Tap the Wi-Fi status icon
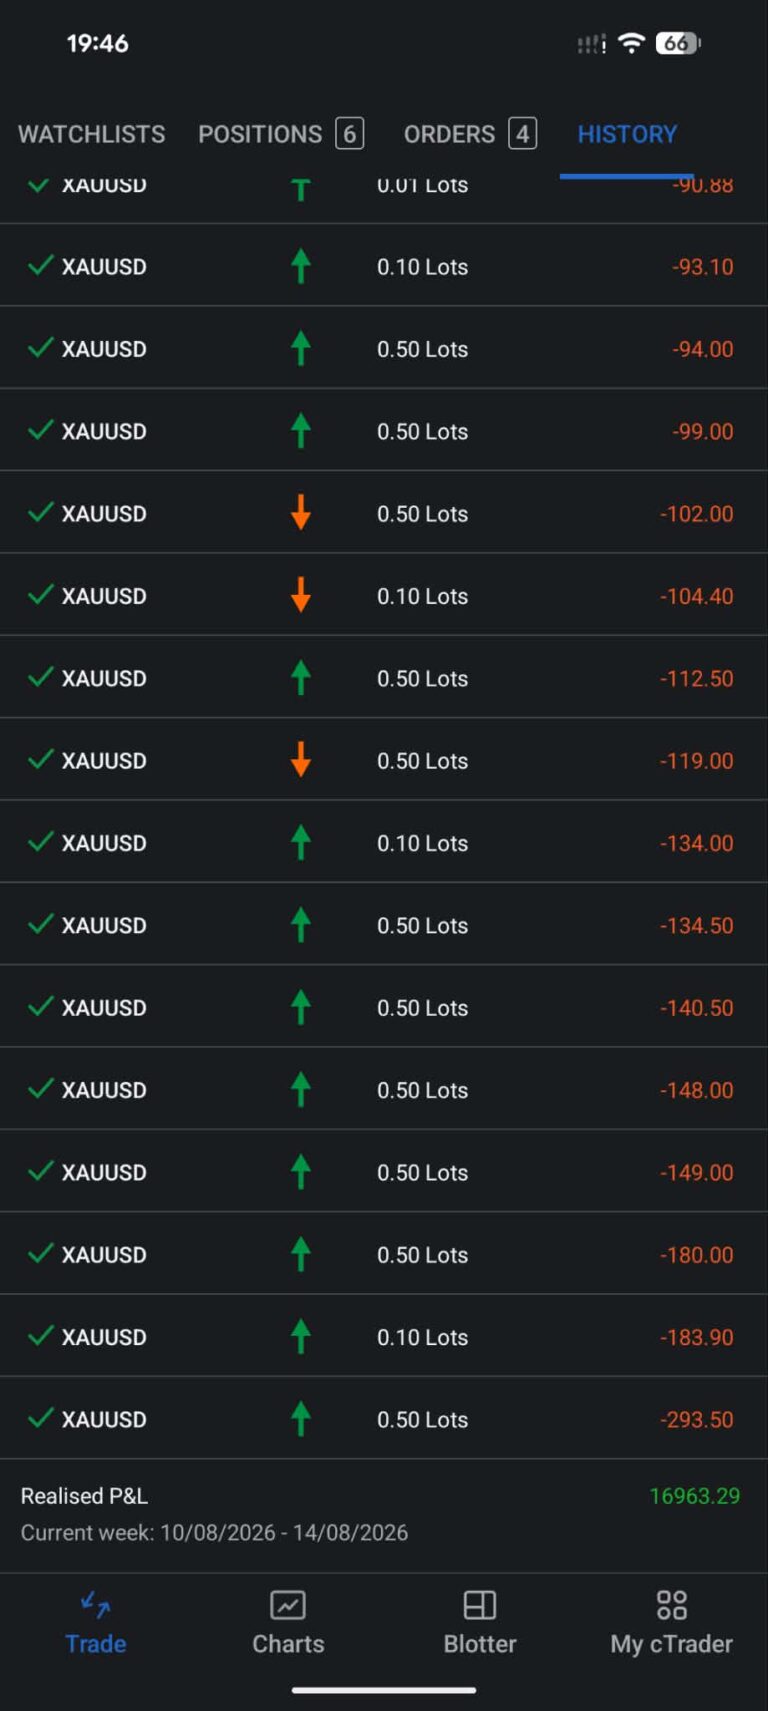The width and height of the screenshot is (768, 1711). coord(631,43)
